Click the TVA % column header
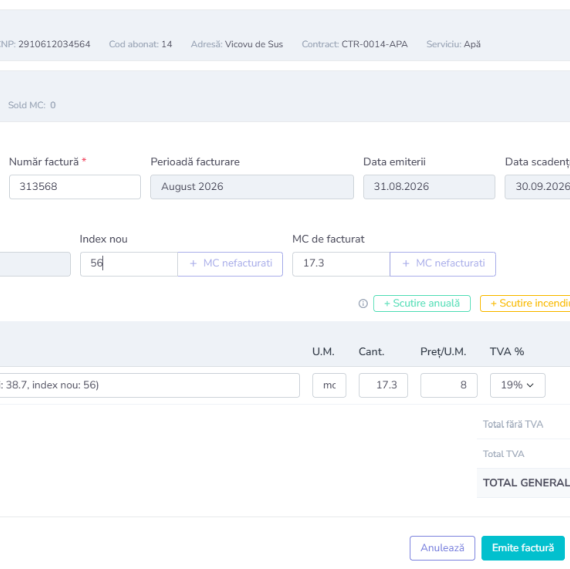 click(x=507, y=352)
